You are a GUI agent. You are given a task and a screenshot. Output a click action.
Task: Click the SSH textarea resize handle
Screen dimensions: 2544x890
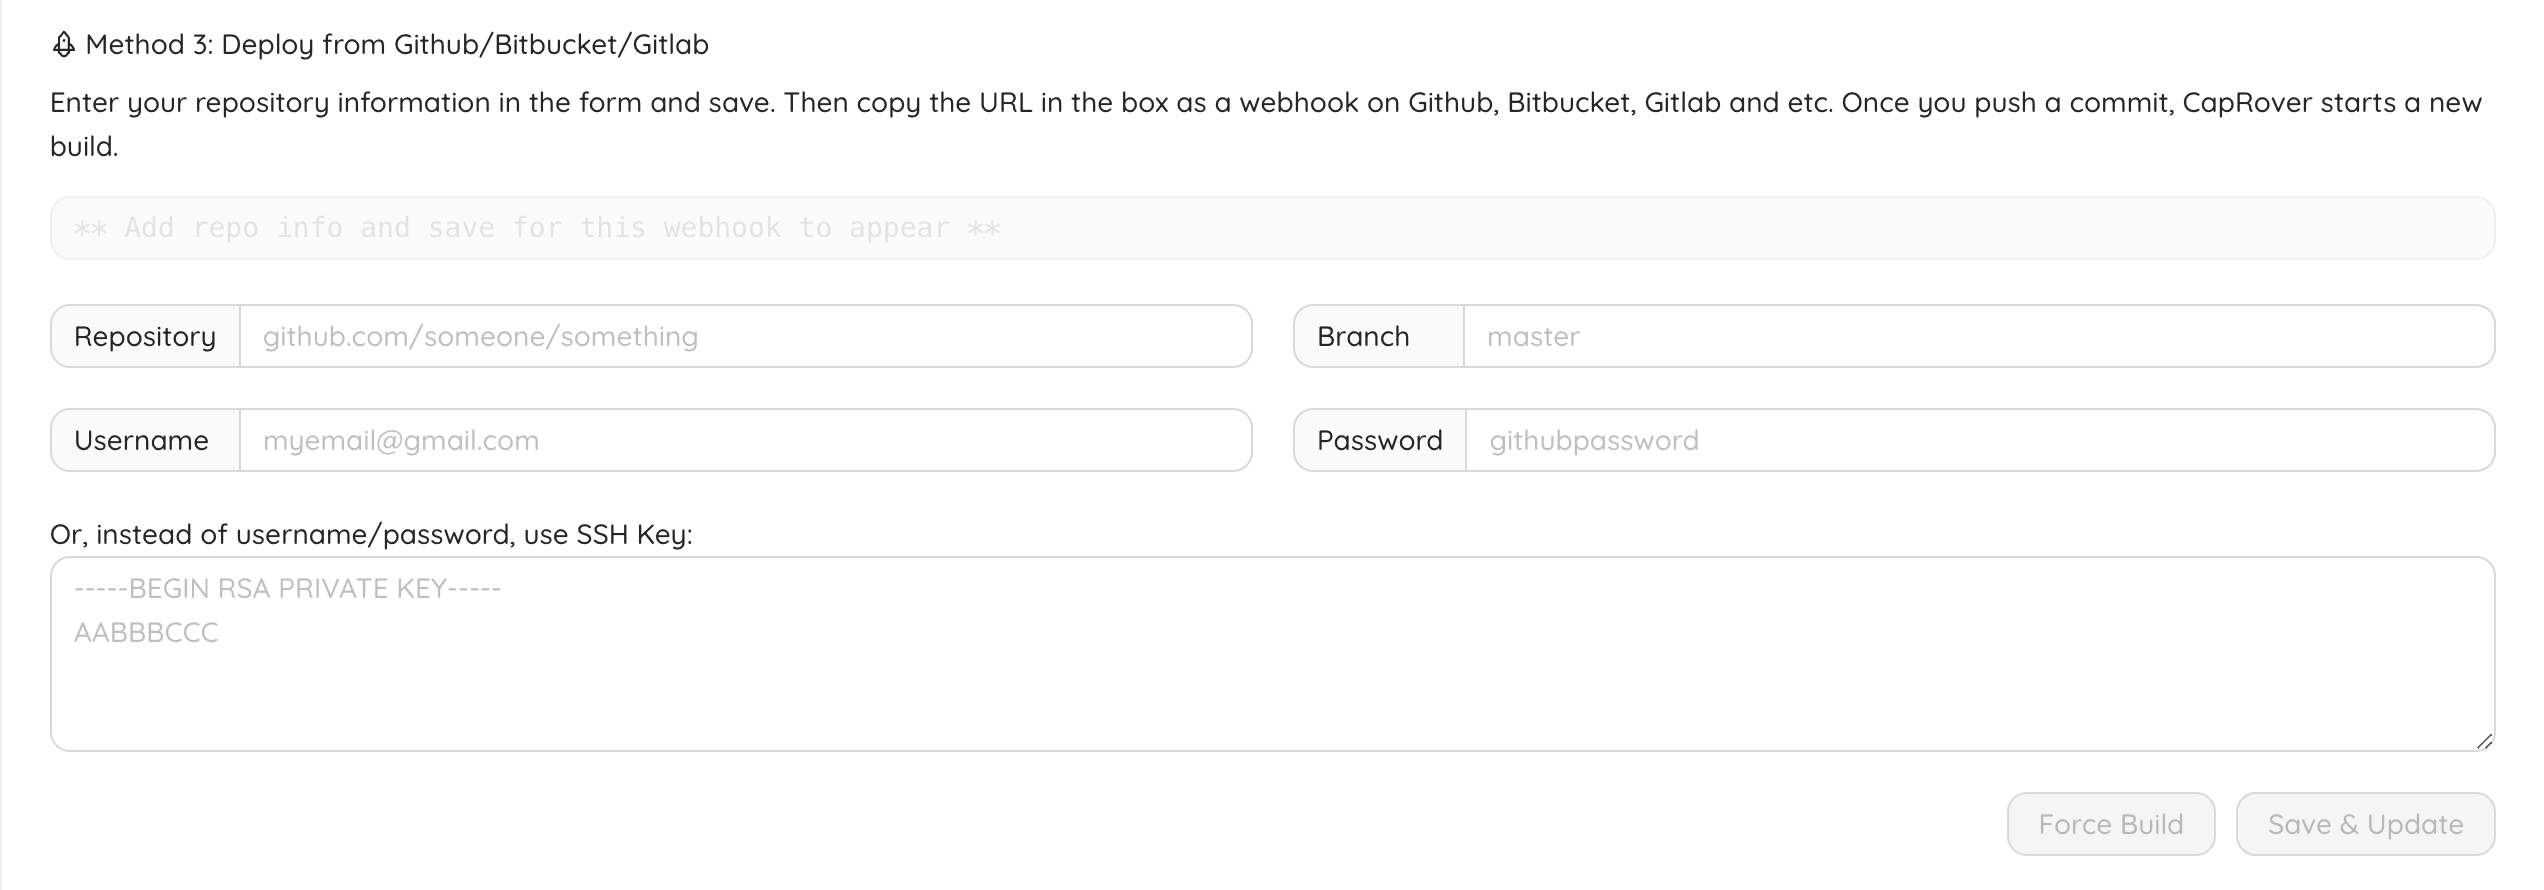pyautogui.click(x=2484, y=741)
